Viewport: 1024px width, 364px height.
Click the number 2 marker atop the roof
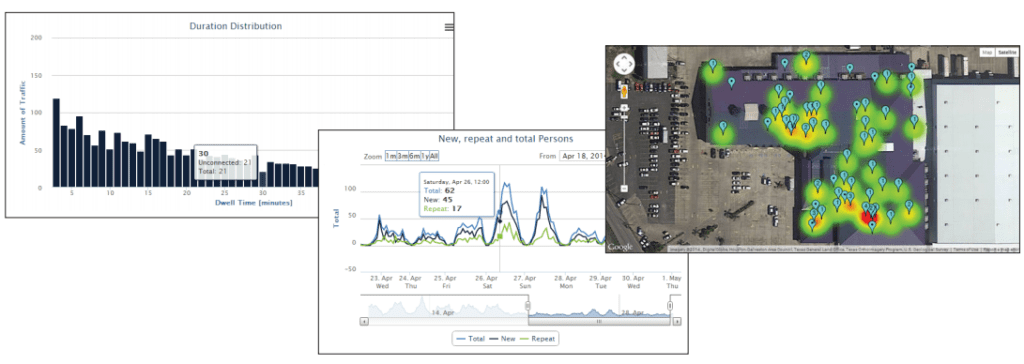point(806,58)
